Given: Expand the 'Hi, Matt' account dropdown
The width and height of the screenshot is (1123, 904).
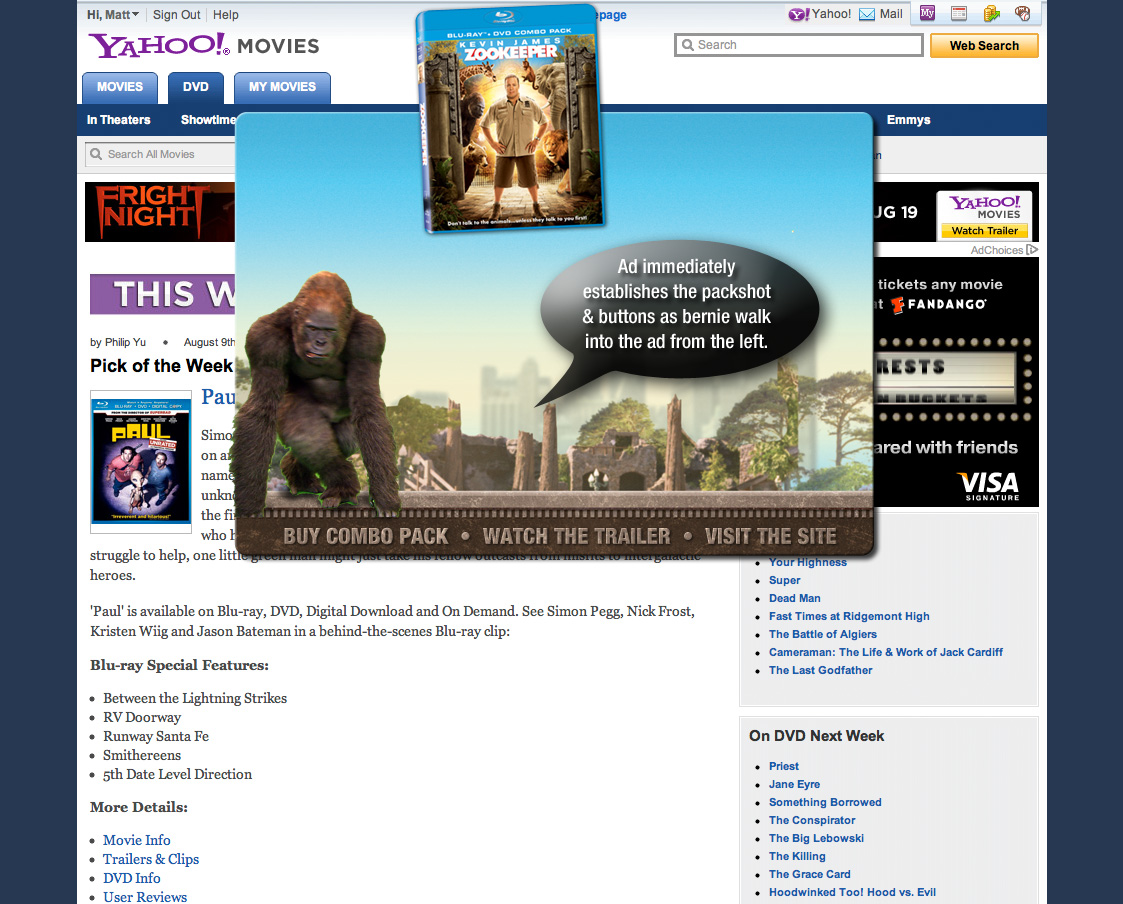Looking at the screenshot, I should pyautogui.click(x=113, y=14).
